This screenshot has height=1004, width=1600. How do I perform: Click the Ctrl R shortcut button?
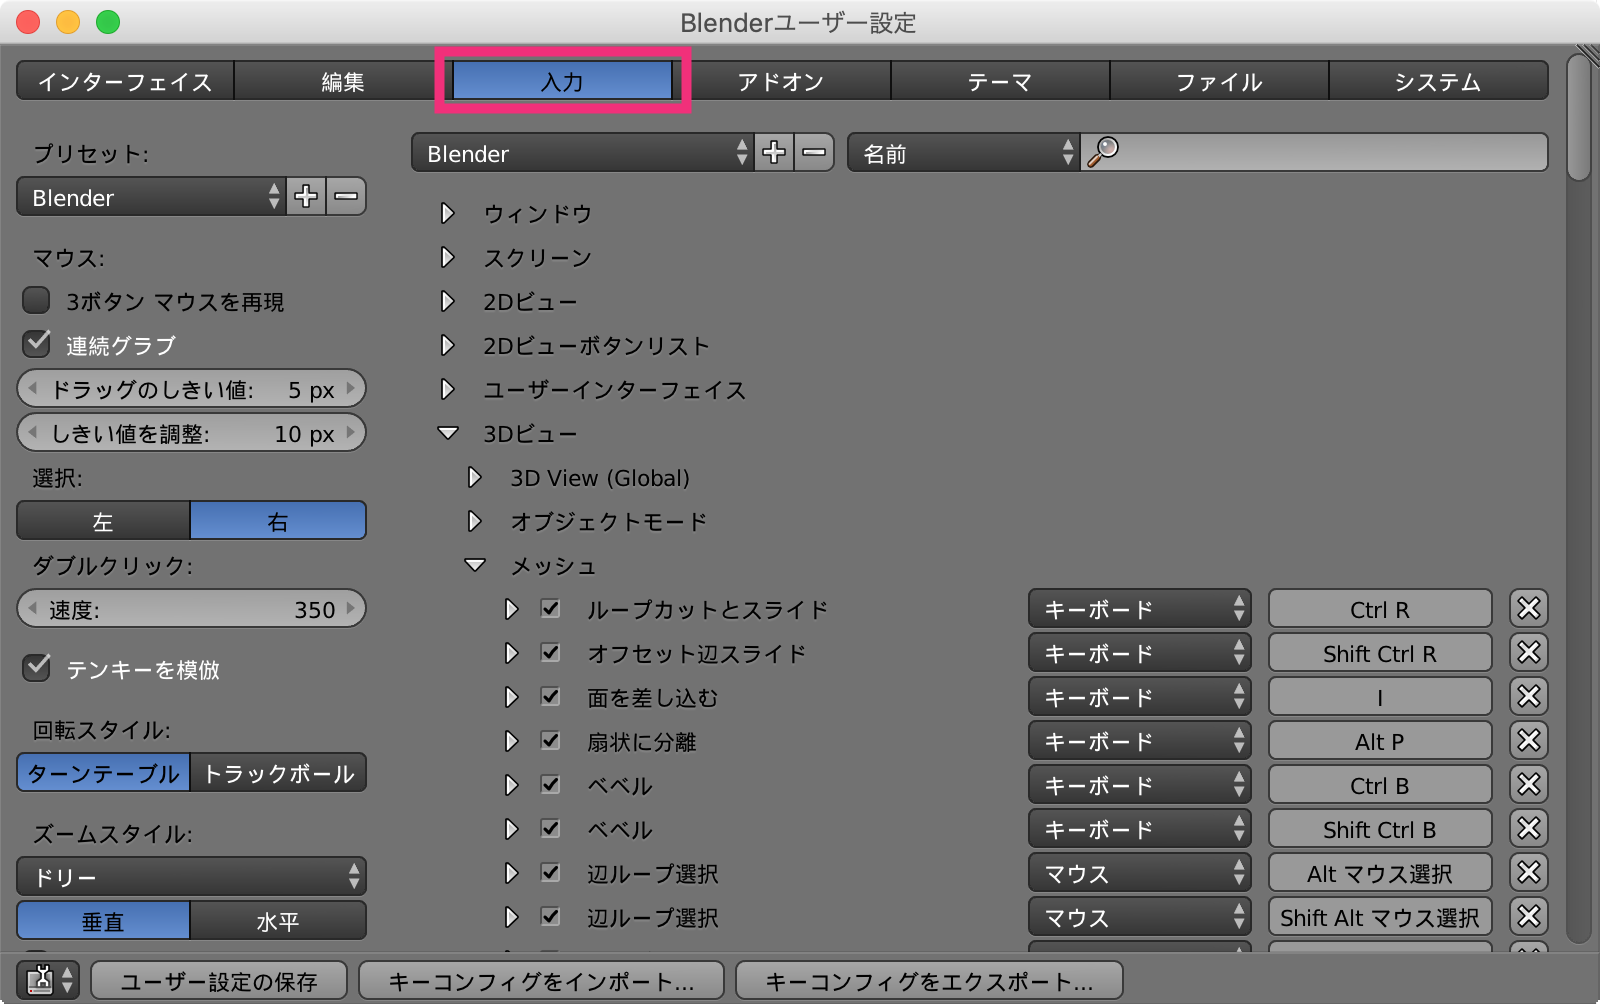coord(1380,609)
